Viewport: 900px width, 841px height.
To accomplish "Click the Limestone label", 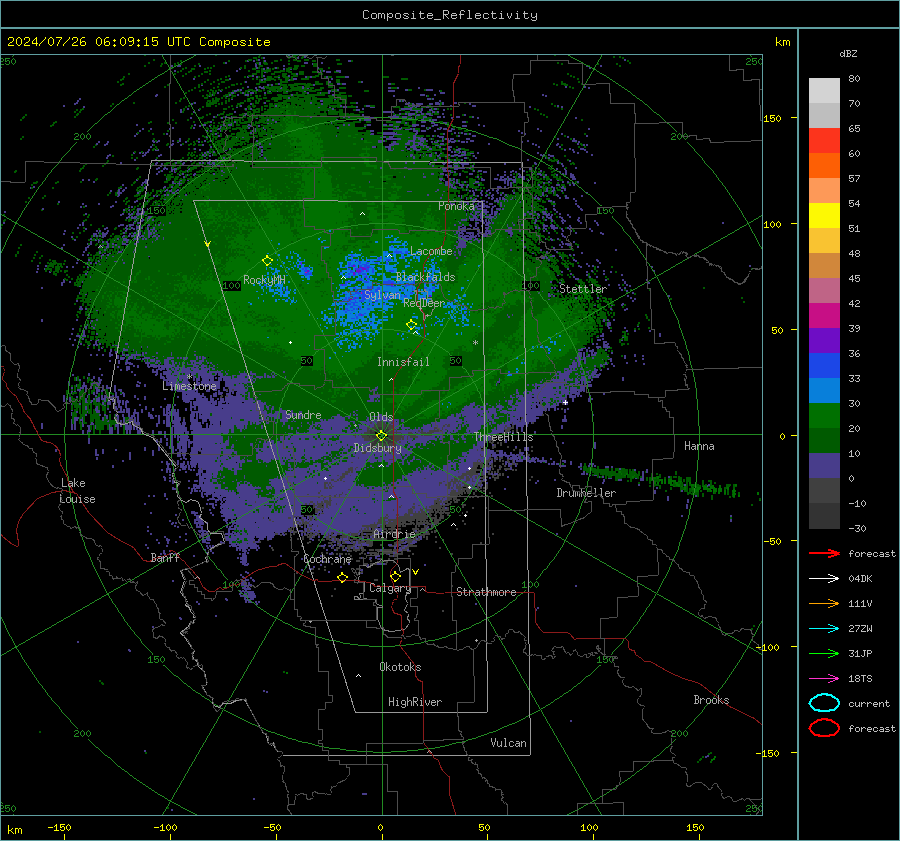I will click(x=189, y=386).
